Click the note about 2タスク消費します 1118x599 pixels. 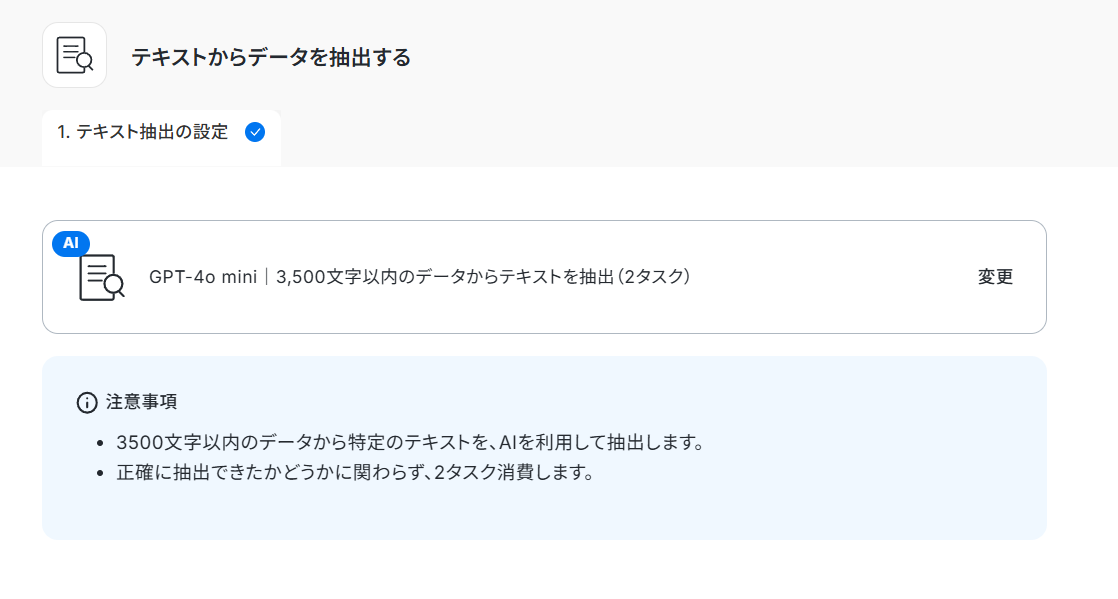click(x=355, y=472)
